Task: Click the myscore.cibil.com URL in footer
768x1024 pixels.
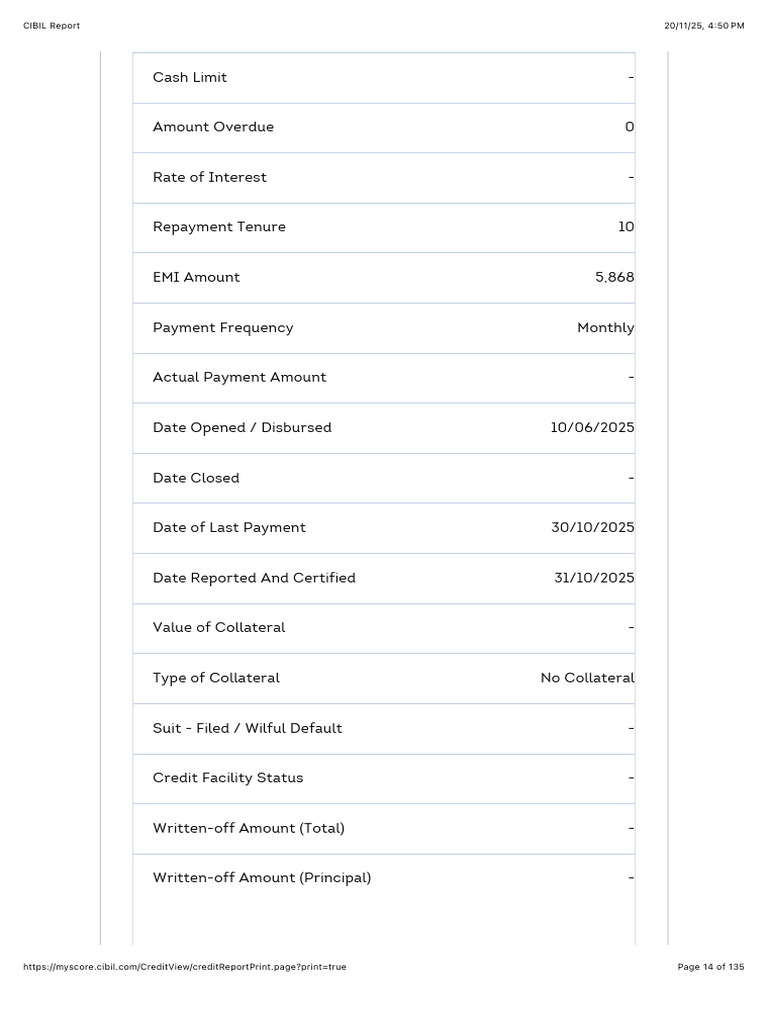Action: point(185,967)
